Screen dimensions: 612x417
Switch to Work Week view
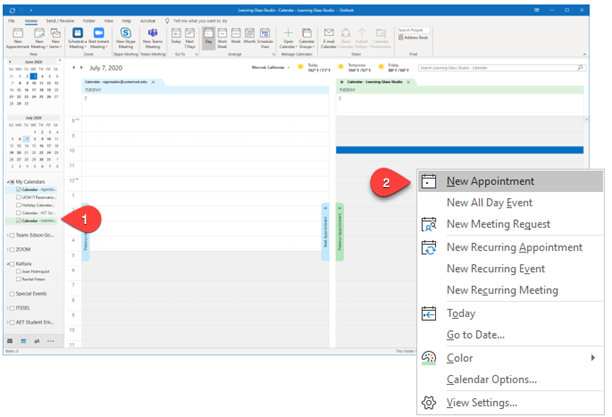click(x=222, y=38)
